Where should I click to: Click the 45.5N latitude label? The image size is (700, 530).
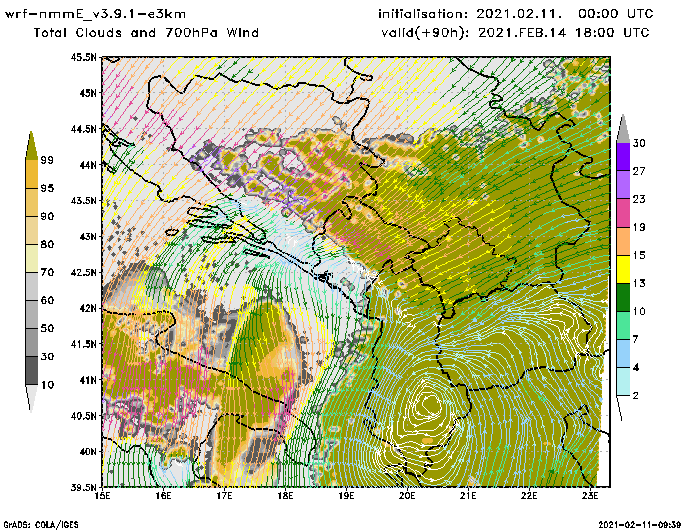pos(83,57)
